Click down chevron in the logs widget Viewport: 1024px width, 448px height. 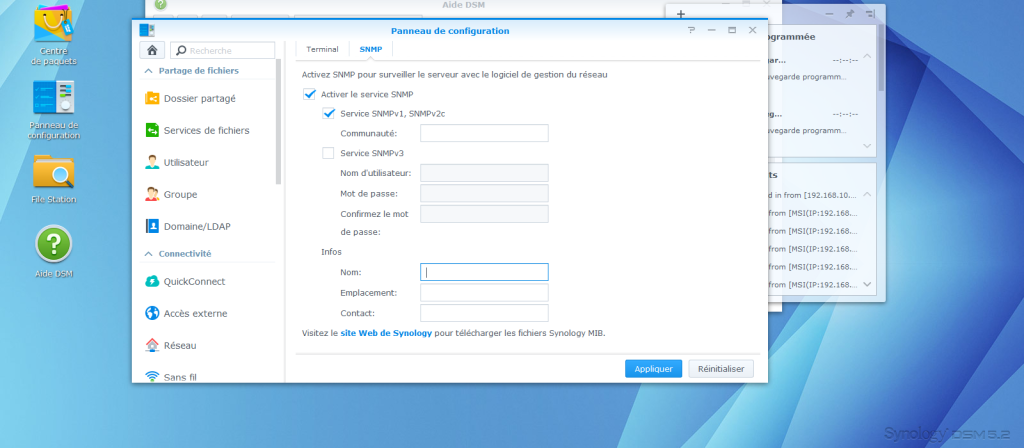click(x=867, y=284)
